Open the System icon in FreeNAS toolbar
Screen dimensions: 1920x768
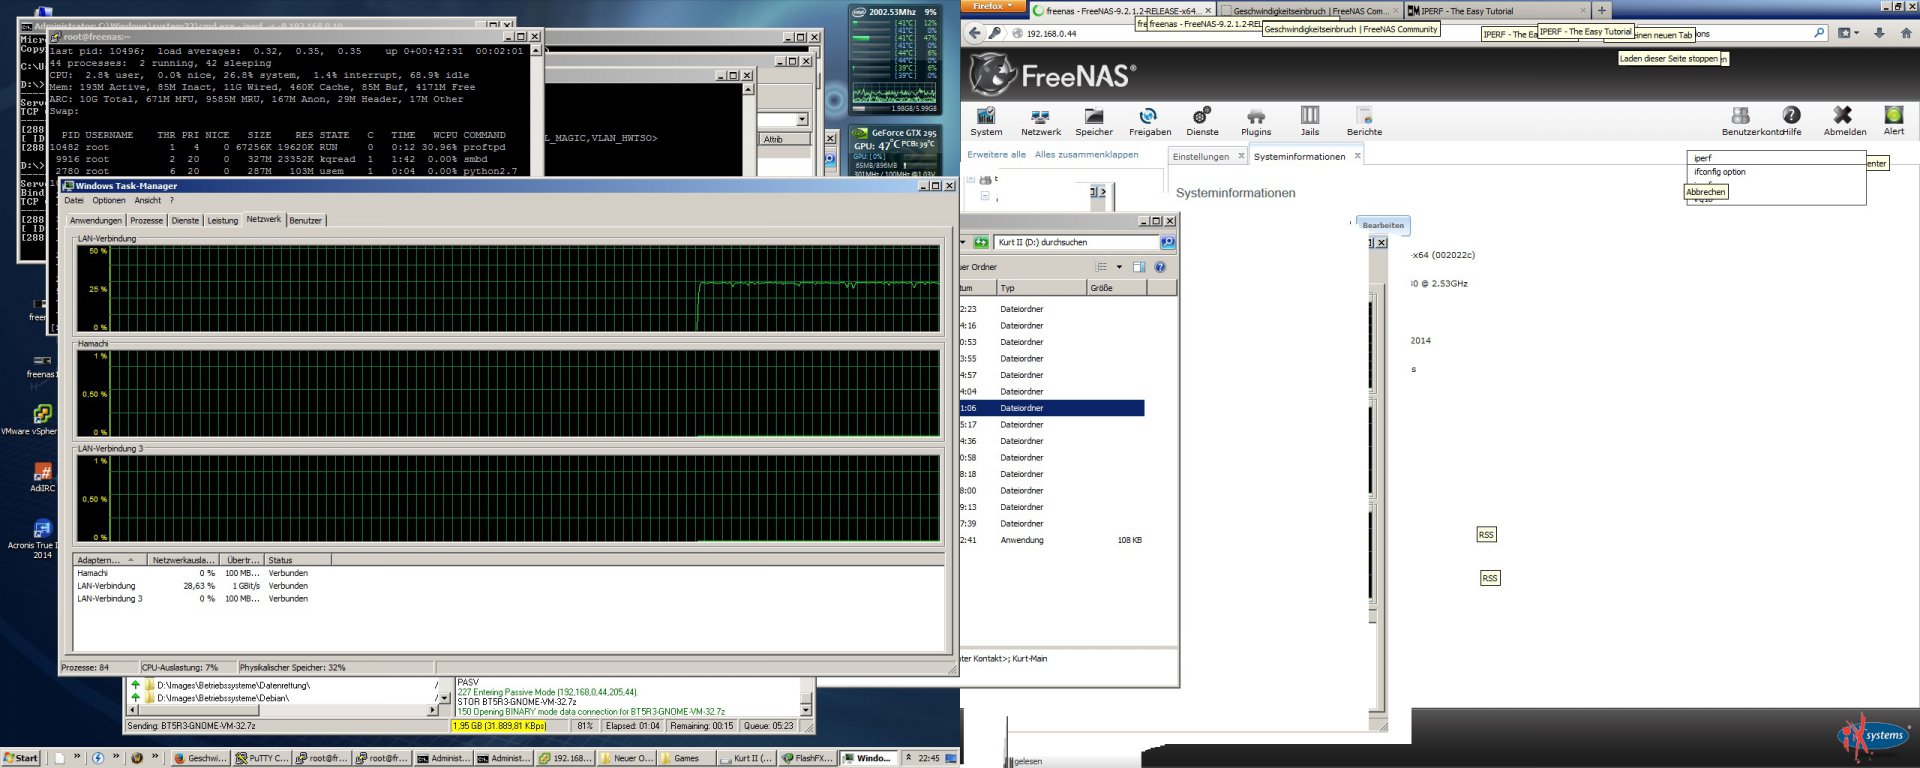click(986, 121)
